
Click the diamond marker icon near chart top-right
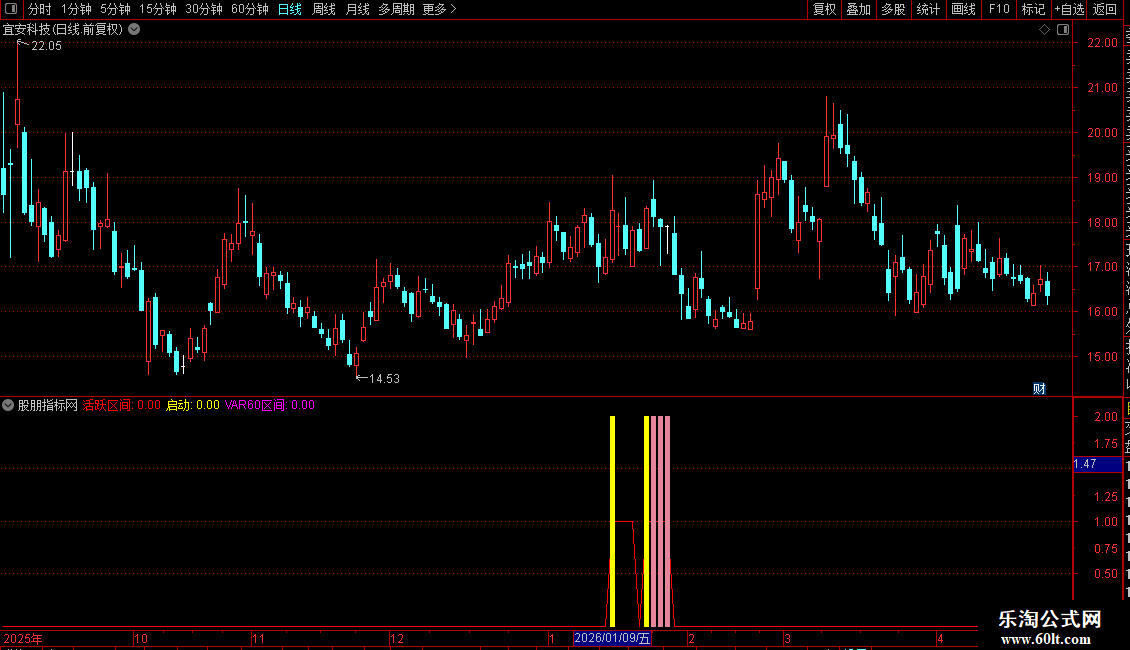pos(1044,30)
